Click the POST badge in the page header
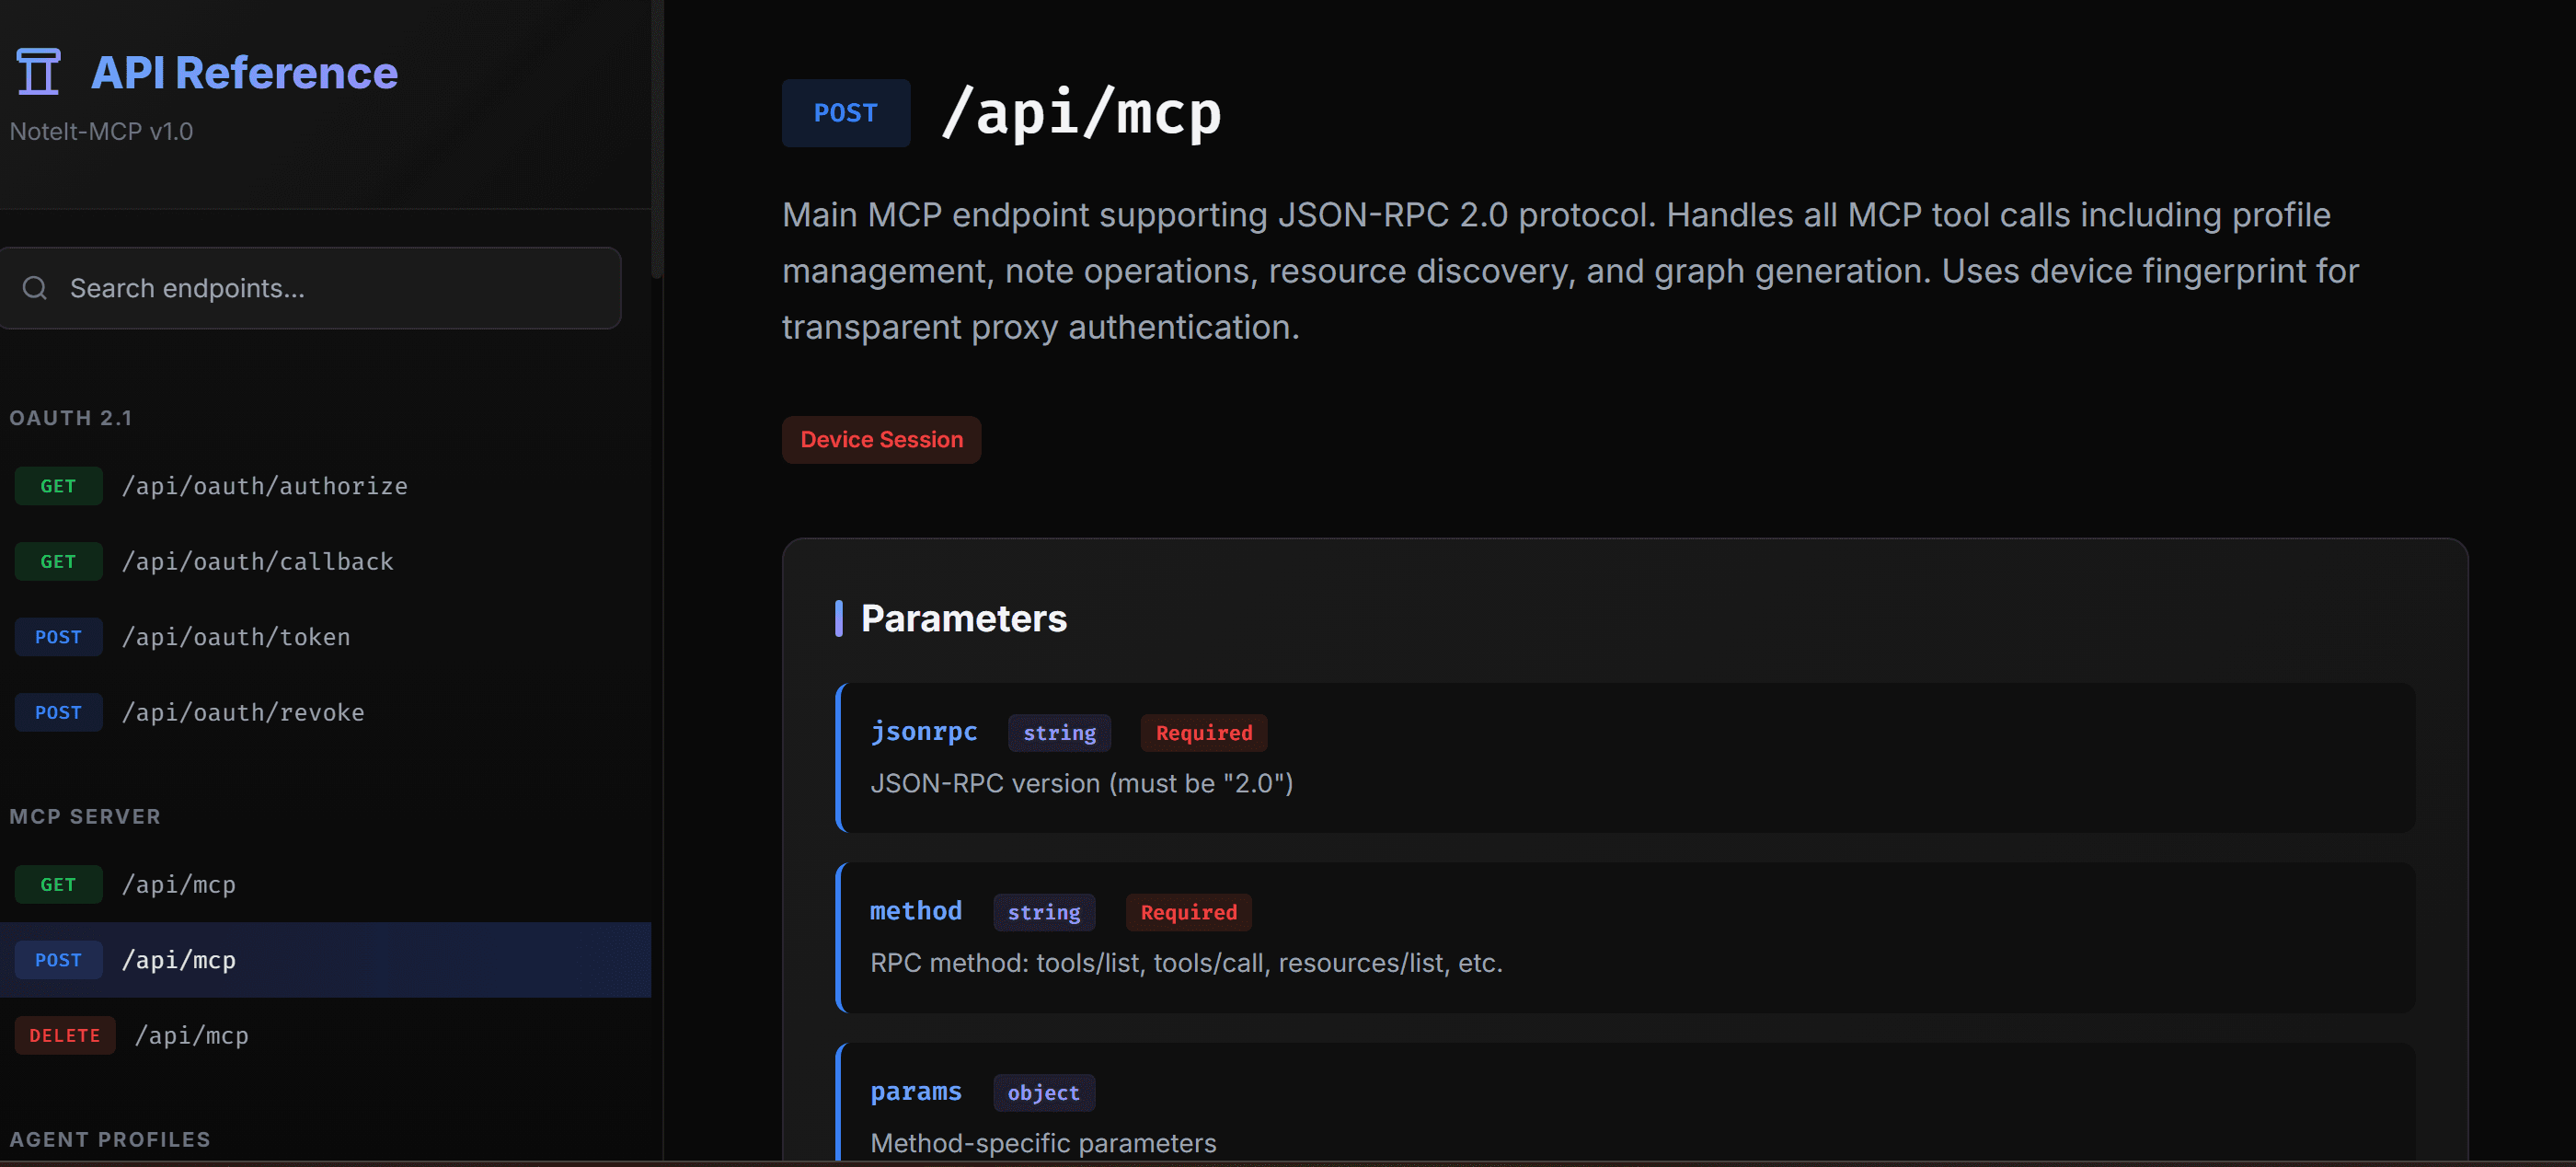Screen dimensions: 2576x1167 pyautogui.click(x=845, y=113)
